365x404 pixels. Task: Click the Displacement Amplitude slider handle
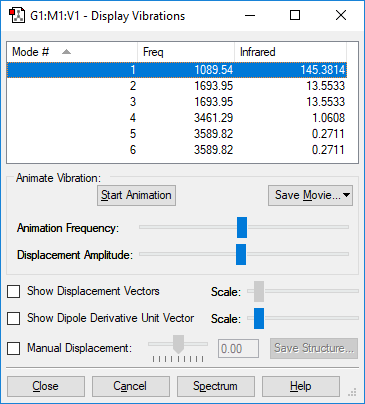tap(241, 254)
